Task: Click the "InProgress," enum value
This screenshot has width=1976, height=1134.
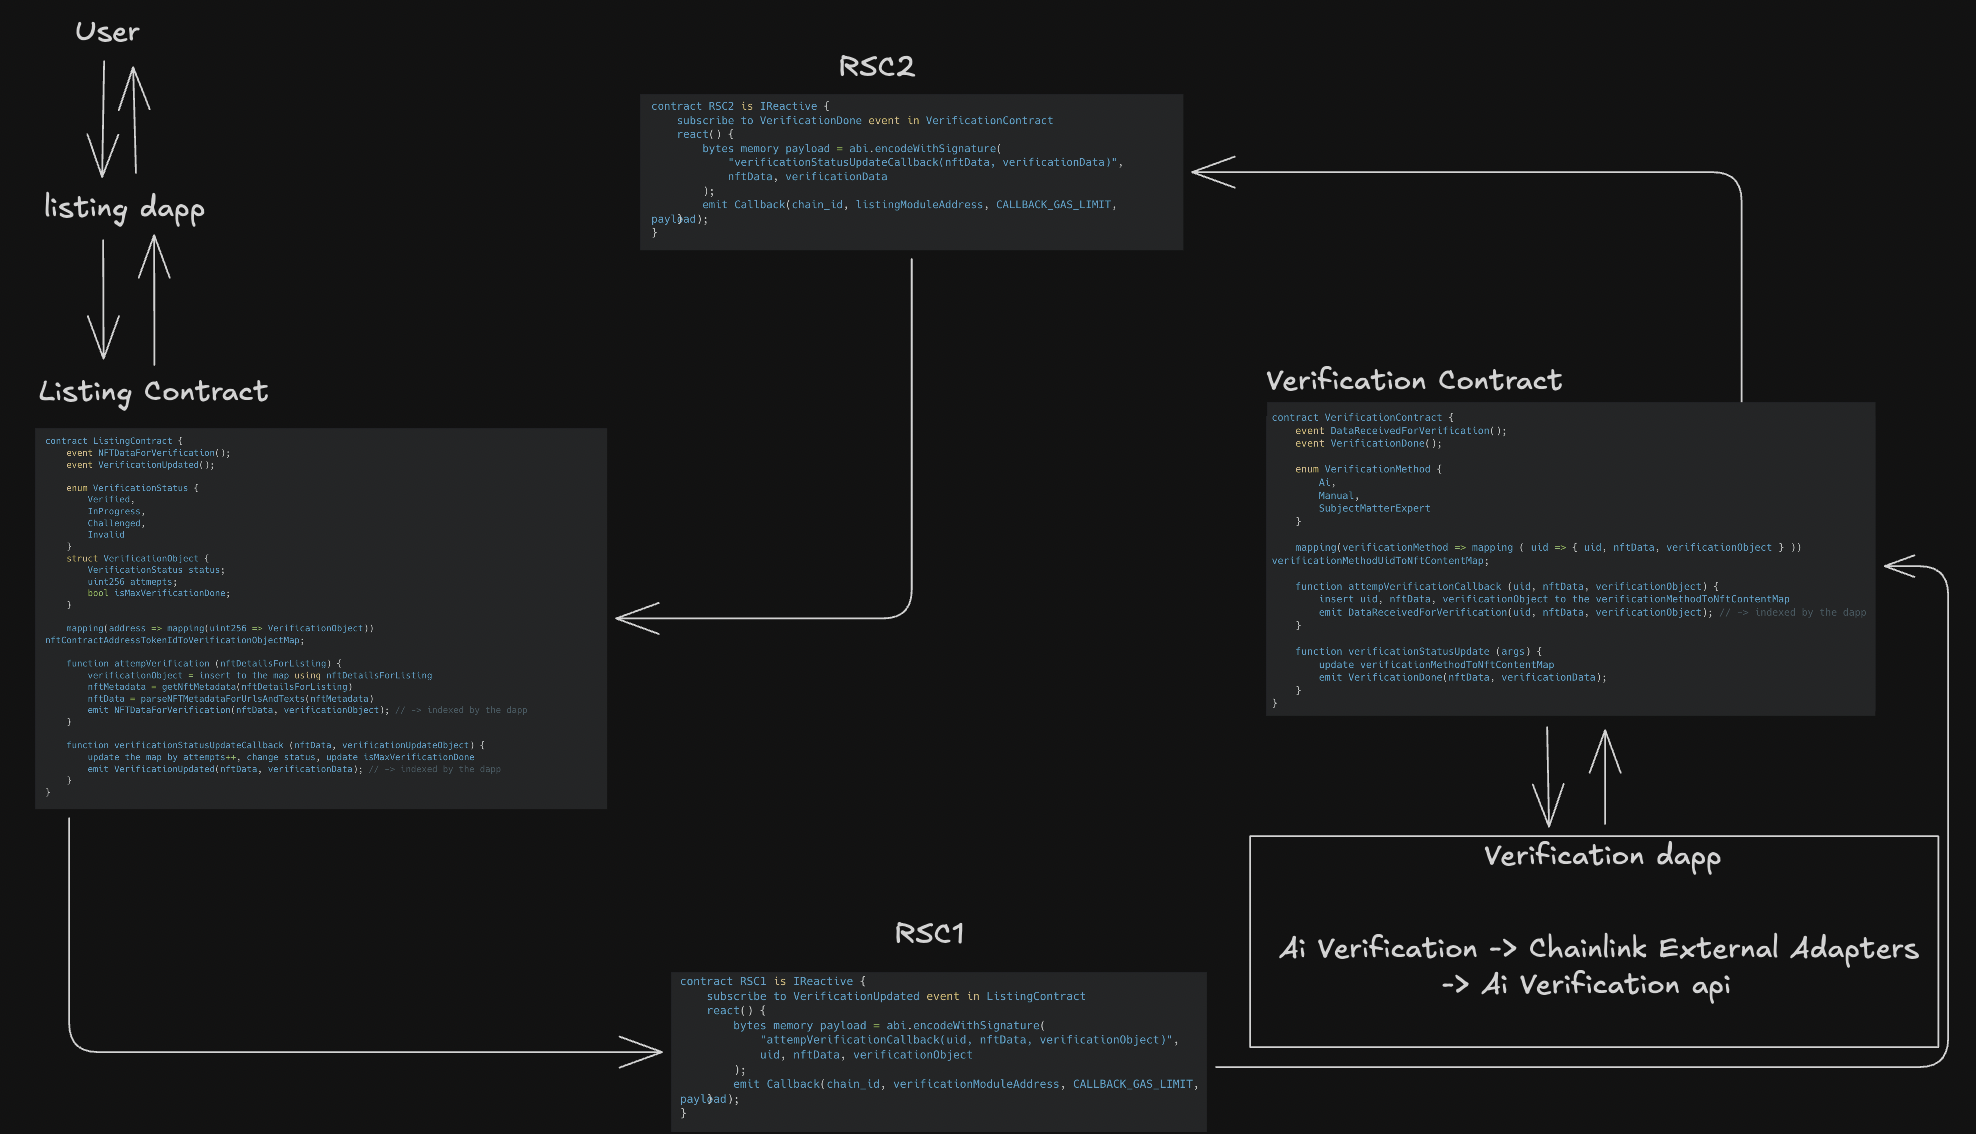Action: pos(115,511)
